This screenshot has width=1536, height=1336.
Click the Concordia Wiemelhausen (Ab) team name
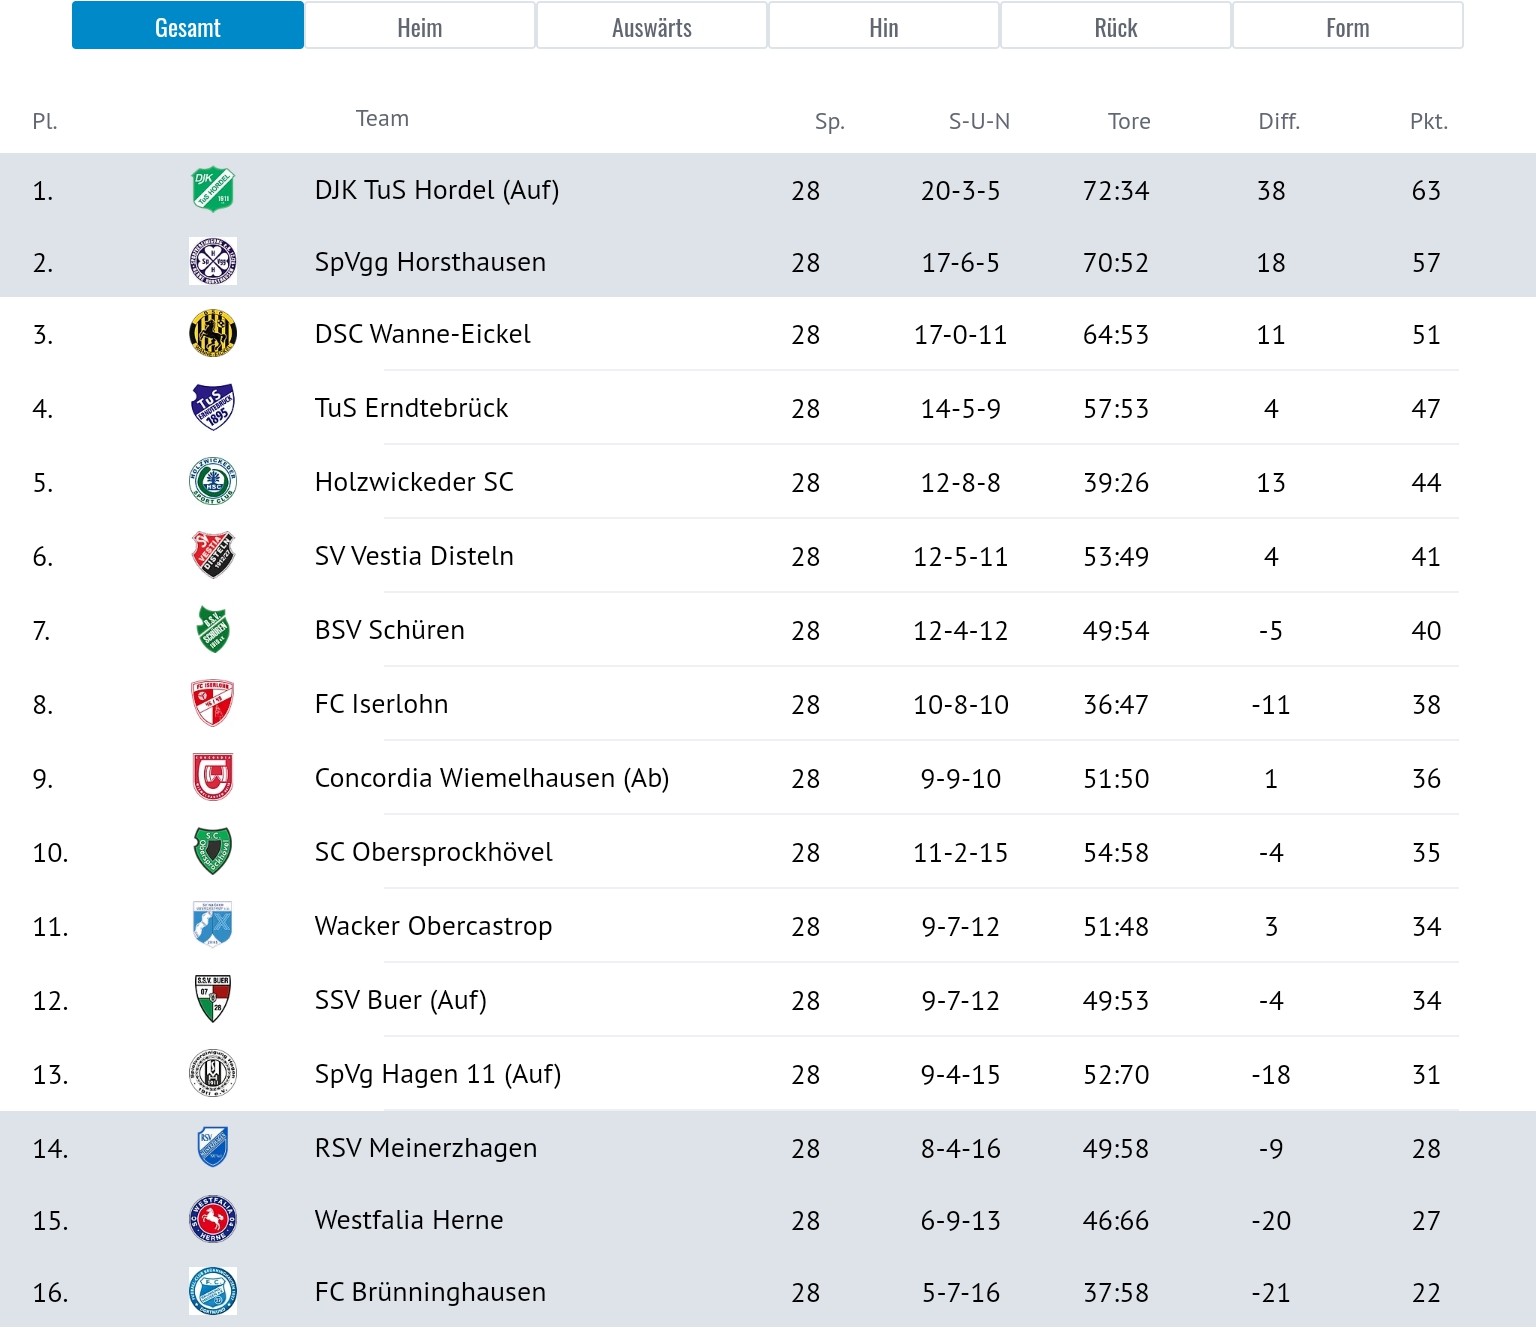(492, 778)
